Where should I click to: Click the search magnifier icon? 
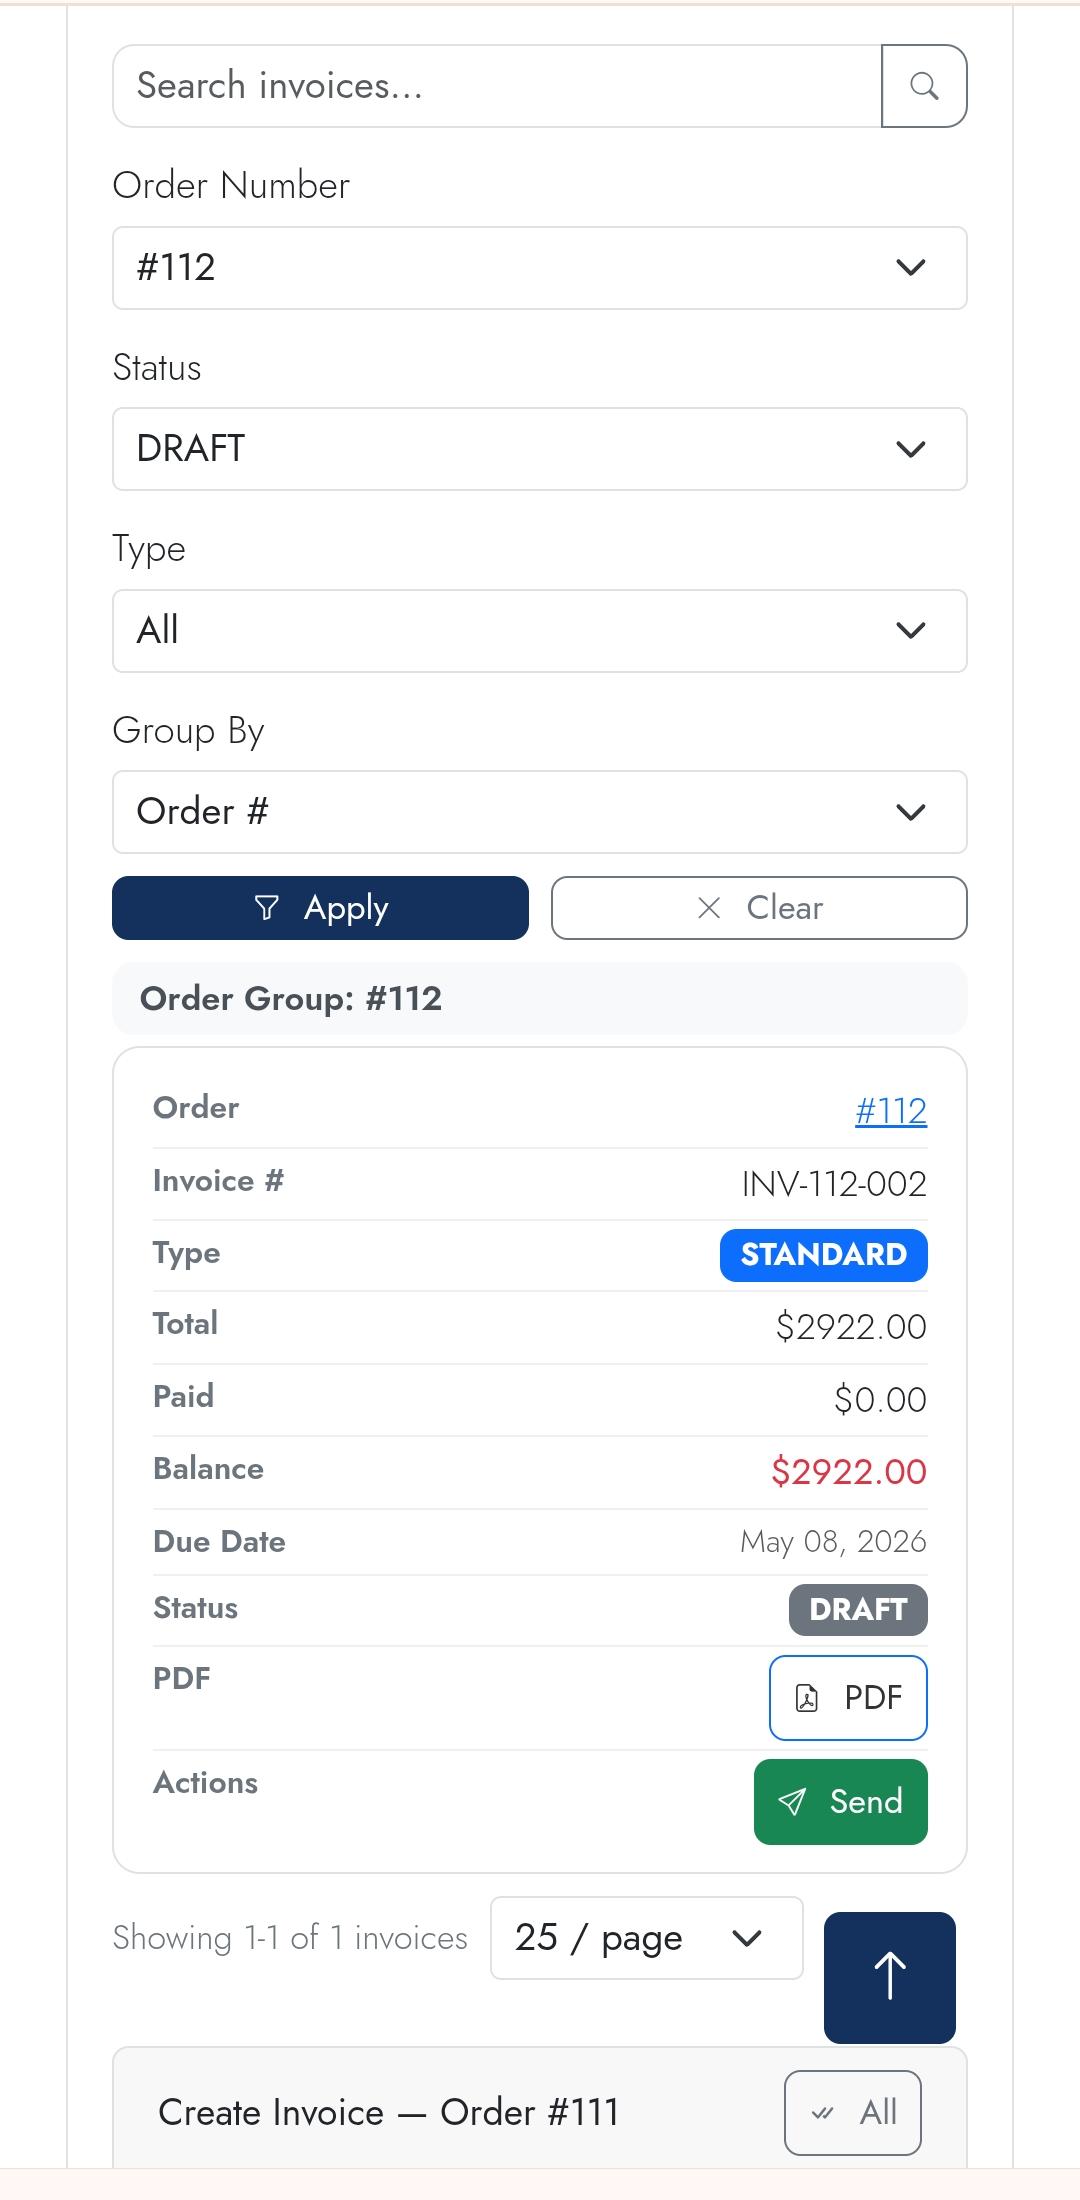(923, 86)
